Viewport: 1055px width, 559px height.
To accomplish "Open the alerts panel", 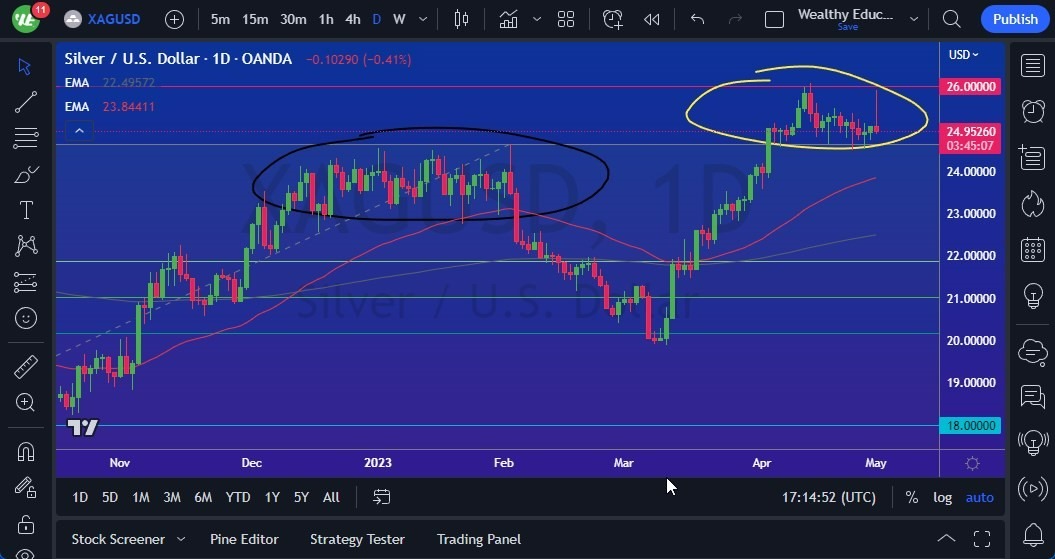I will click(x=1032, y=111).
